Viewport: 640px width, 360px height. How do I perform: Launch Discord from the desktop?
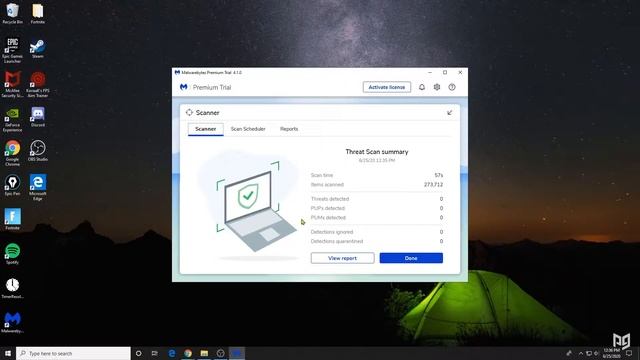click(38, 117)
